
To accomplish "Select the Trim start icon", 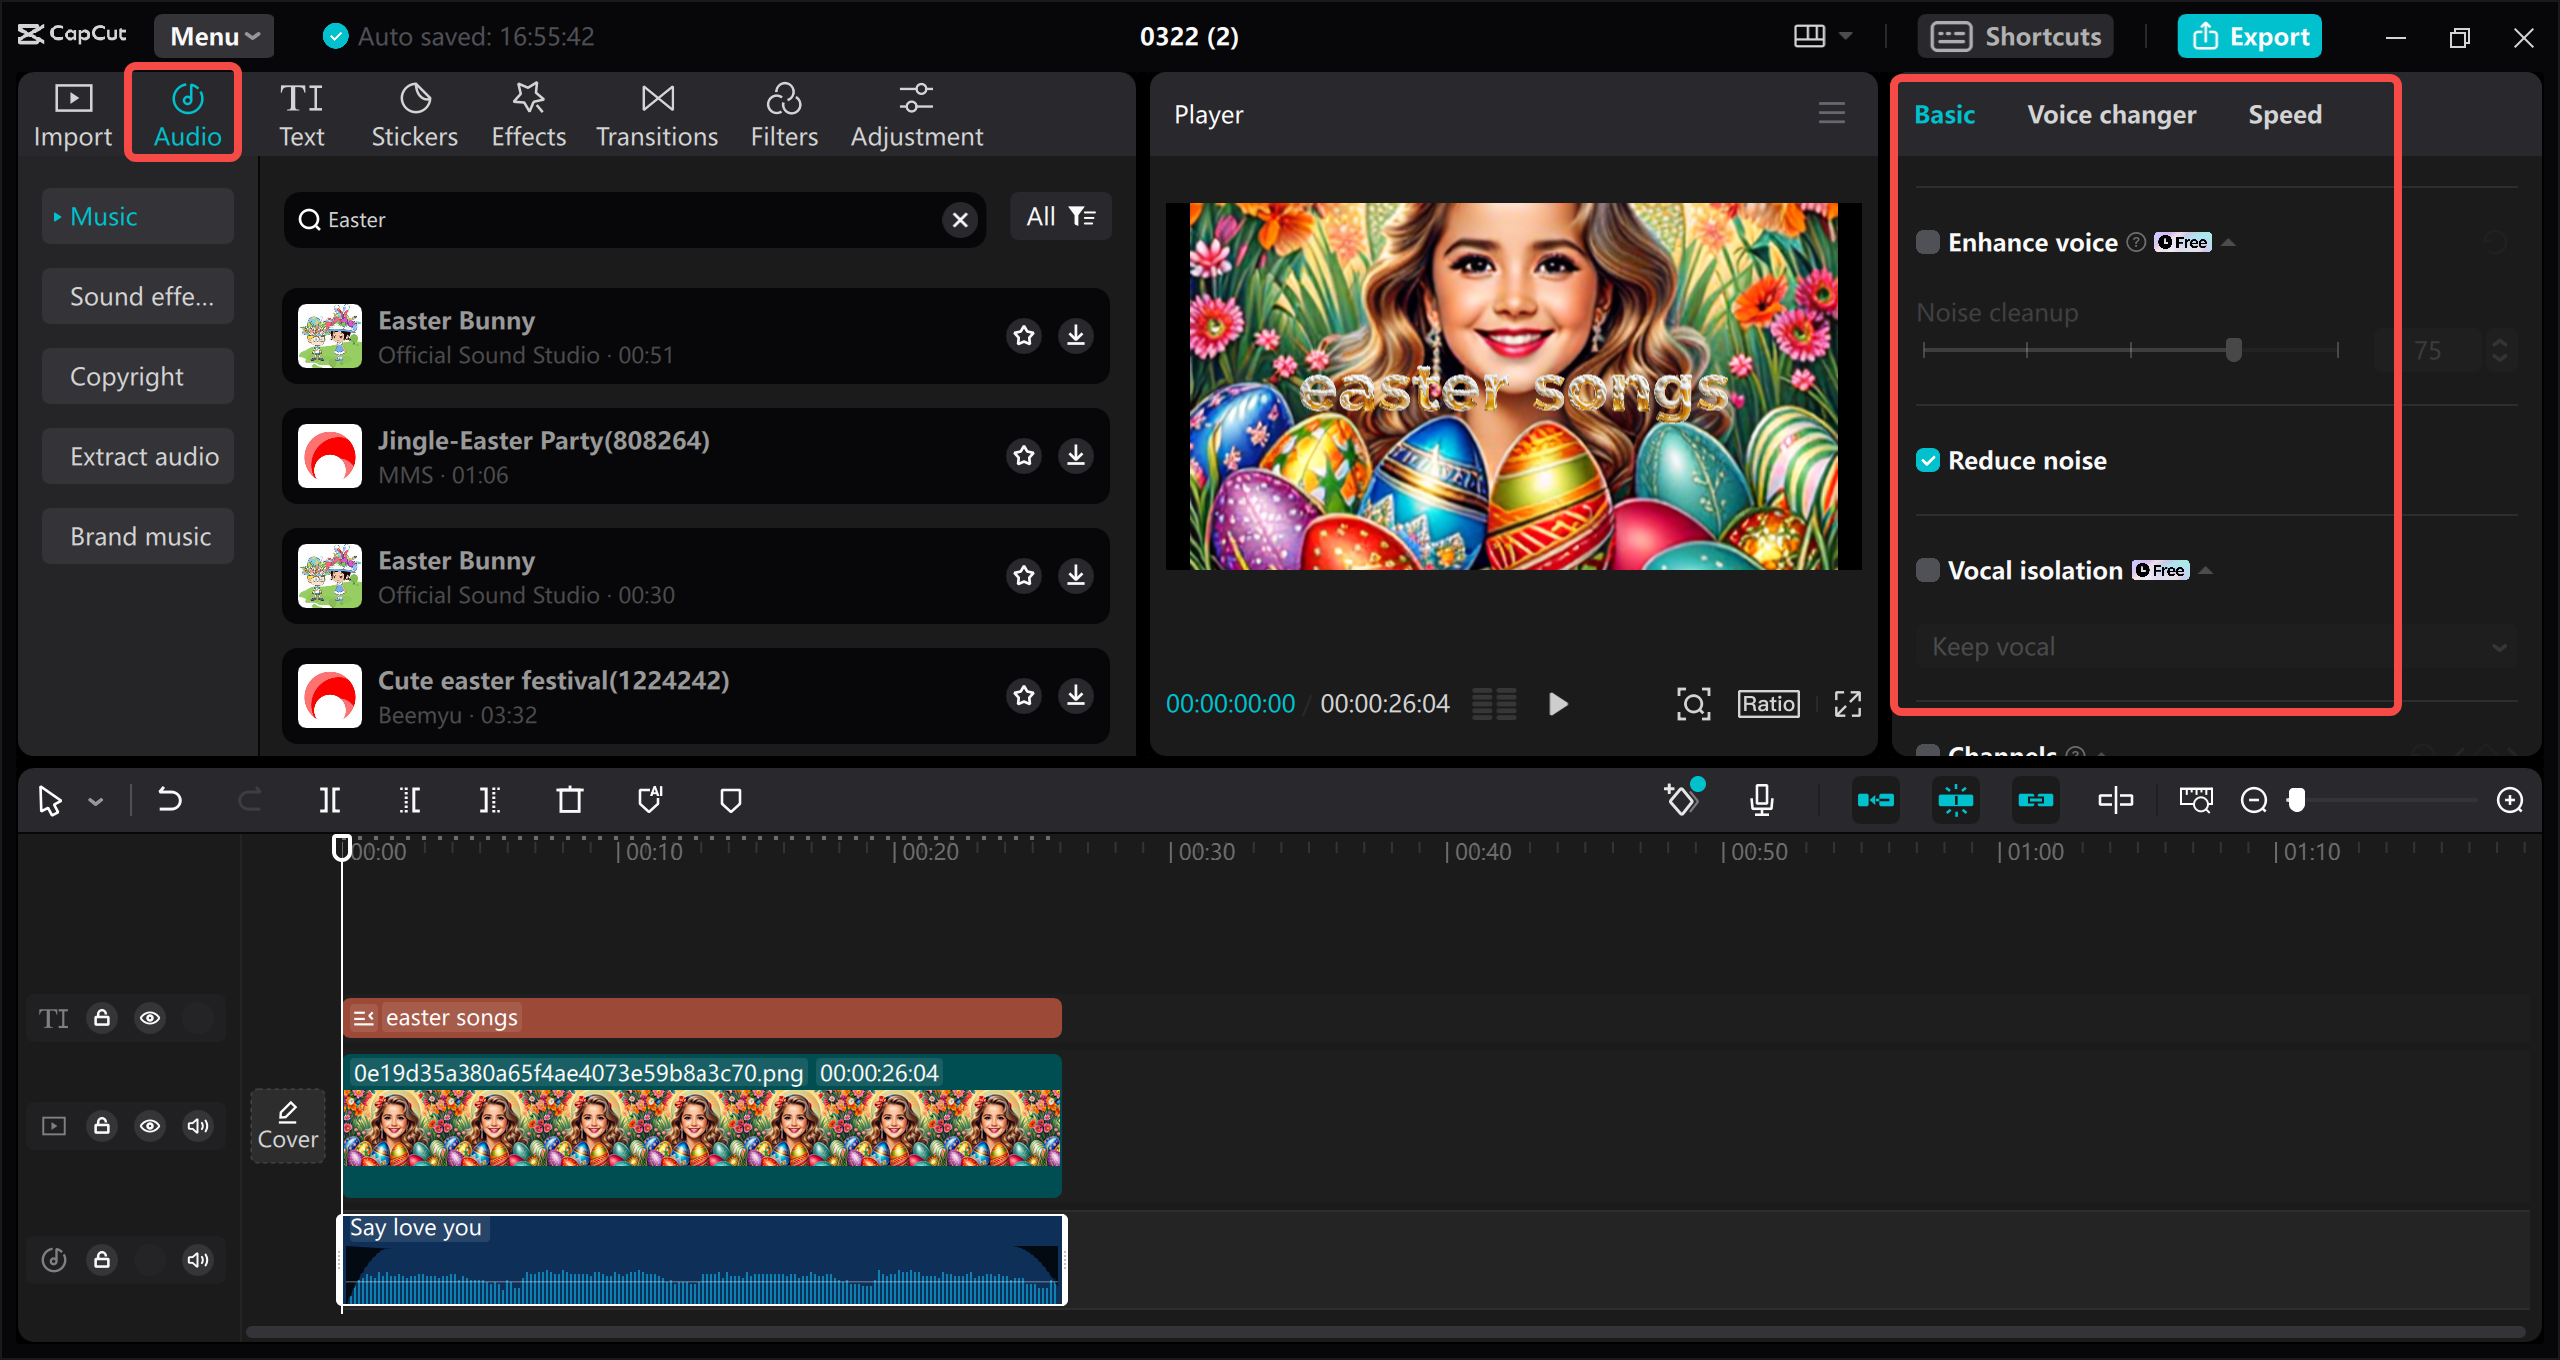I will pos(411,799).
